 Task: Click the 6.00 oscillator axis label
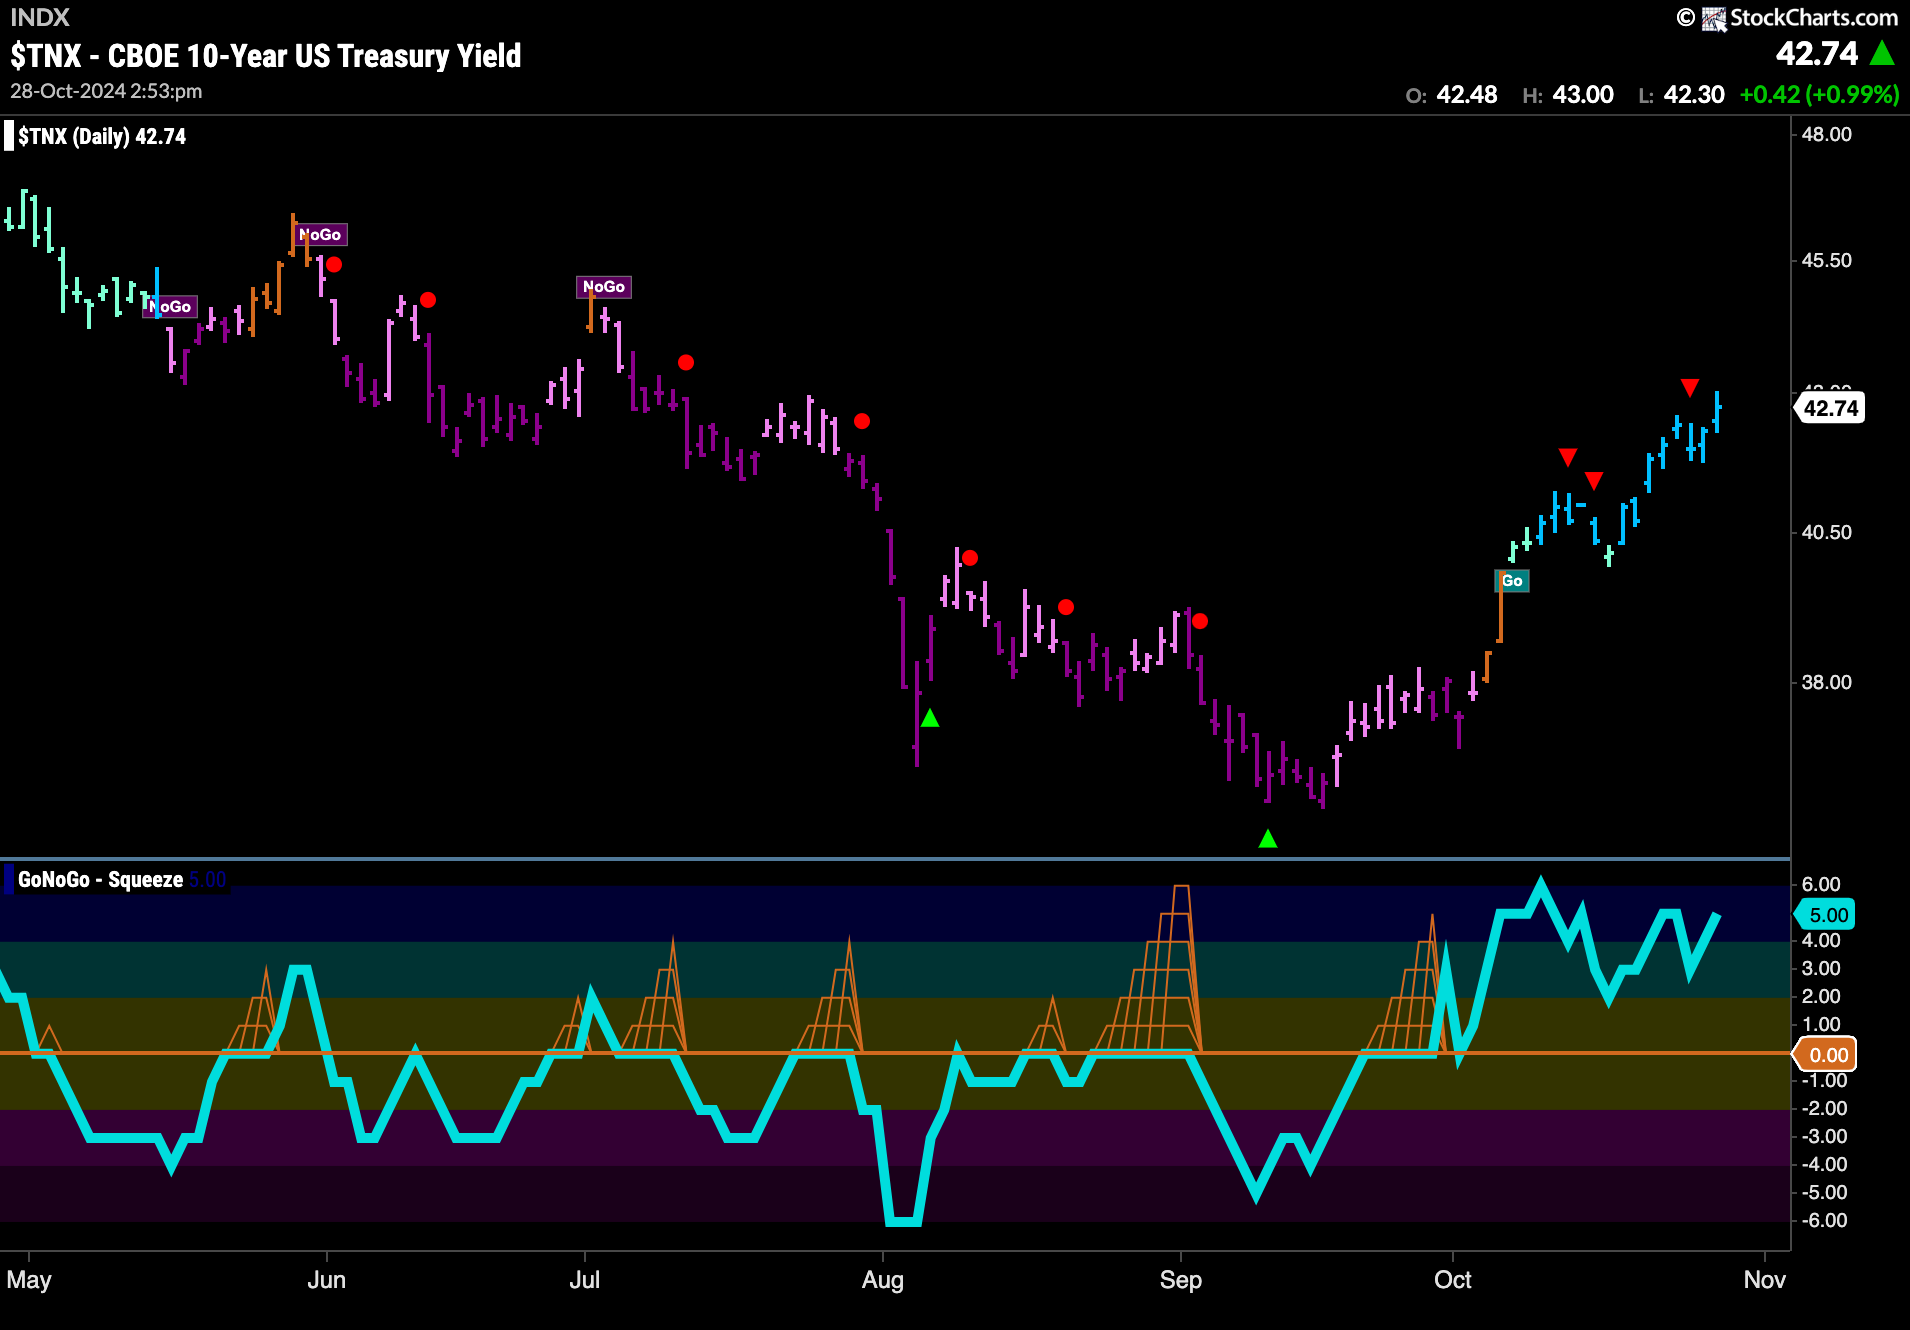pyautogui.click(x=1822, y=885)
